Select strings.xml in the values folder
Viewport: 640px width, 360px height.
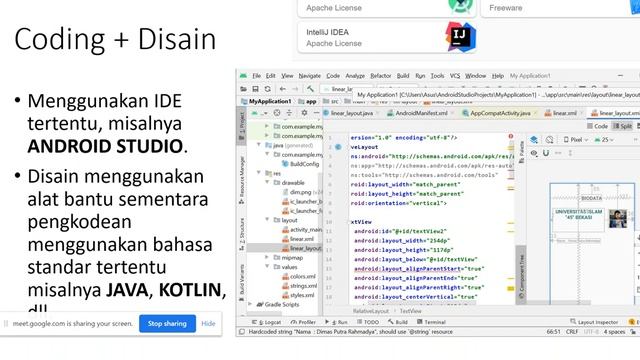(299, 286)
